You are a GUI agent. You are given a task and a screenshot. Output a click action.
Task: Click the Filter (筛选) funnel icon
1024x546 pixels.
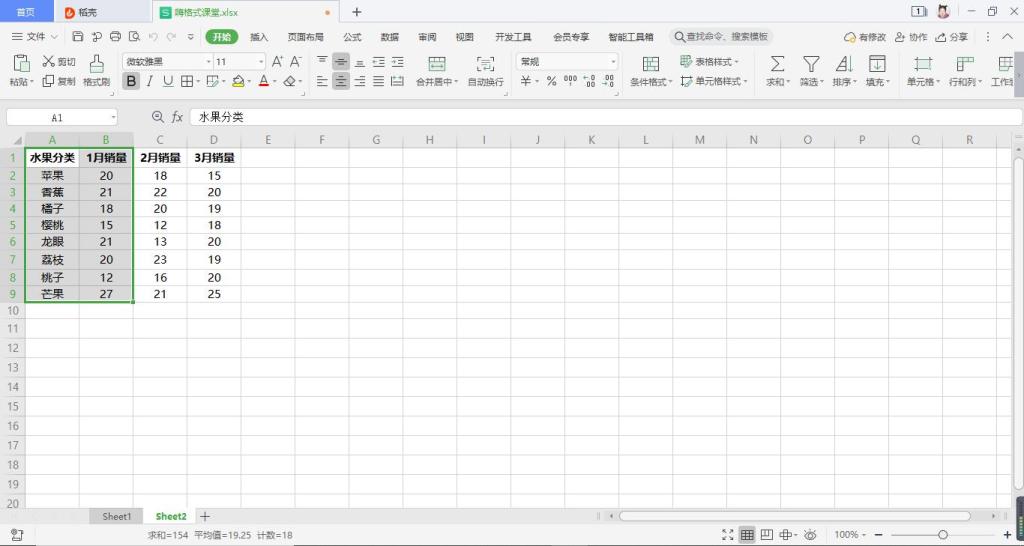[x=811, y=64]
